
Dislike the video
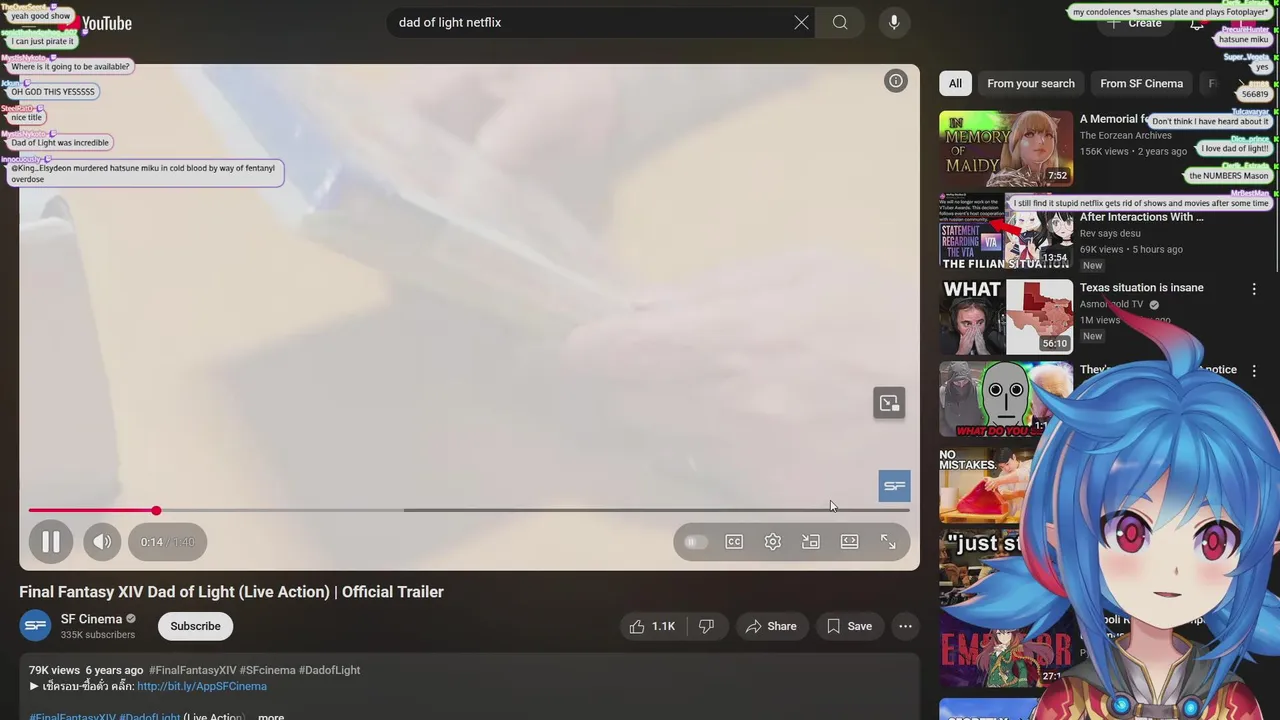(706, 626)
